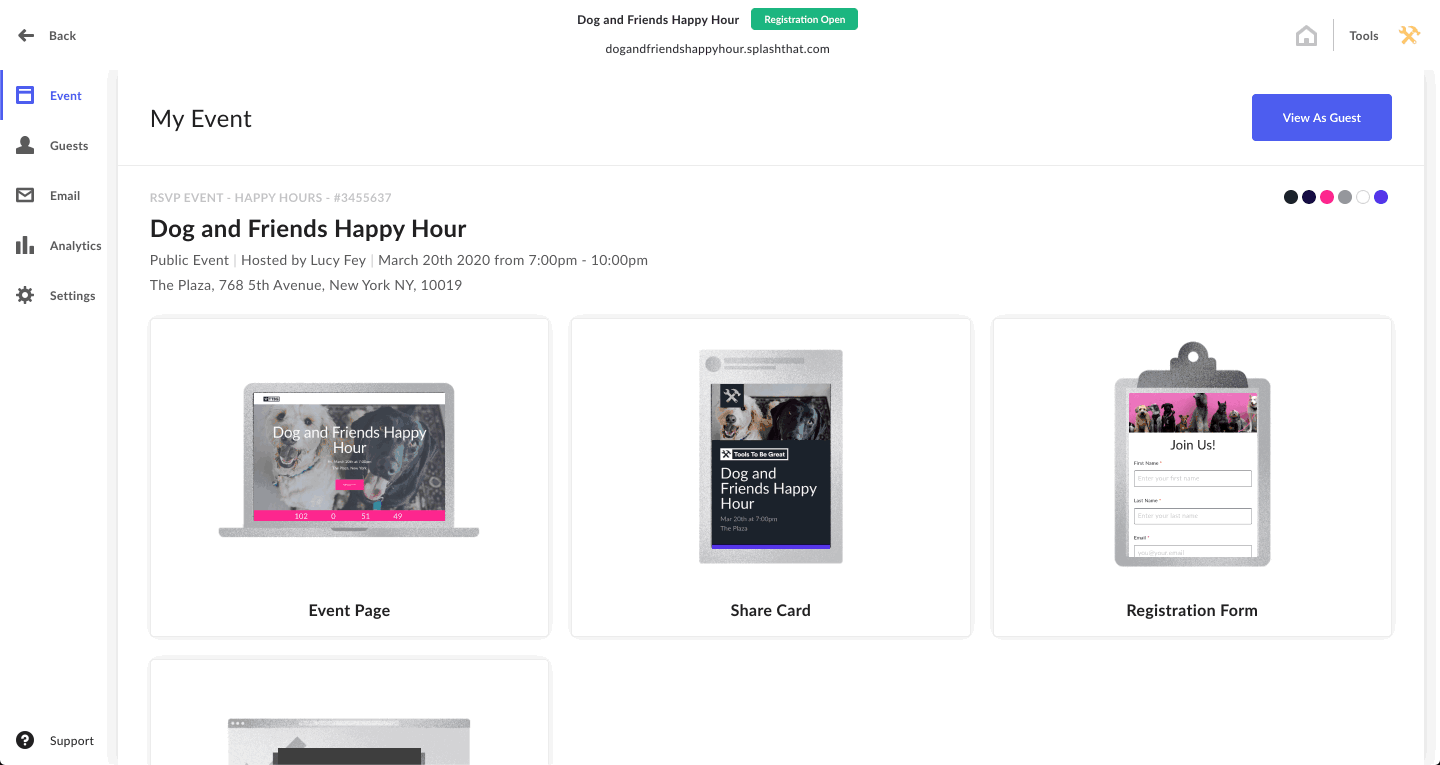Click the Tools label in header
Image resolution: width=1440 pixels, height=765 pixels.
click(x=1364, y=36)
